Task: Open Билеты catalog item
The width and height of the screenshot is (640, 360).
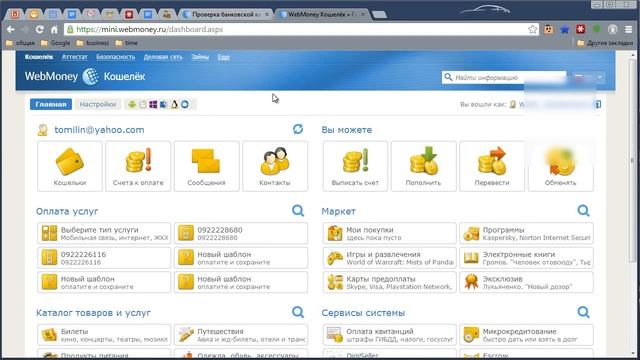Action: pos(104,335)
